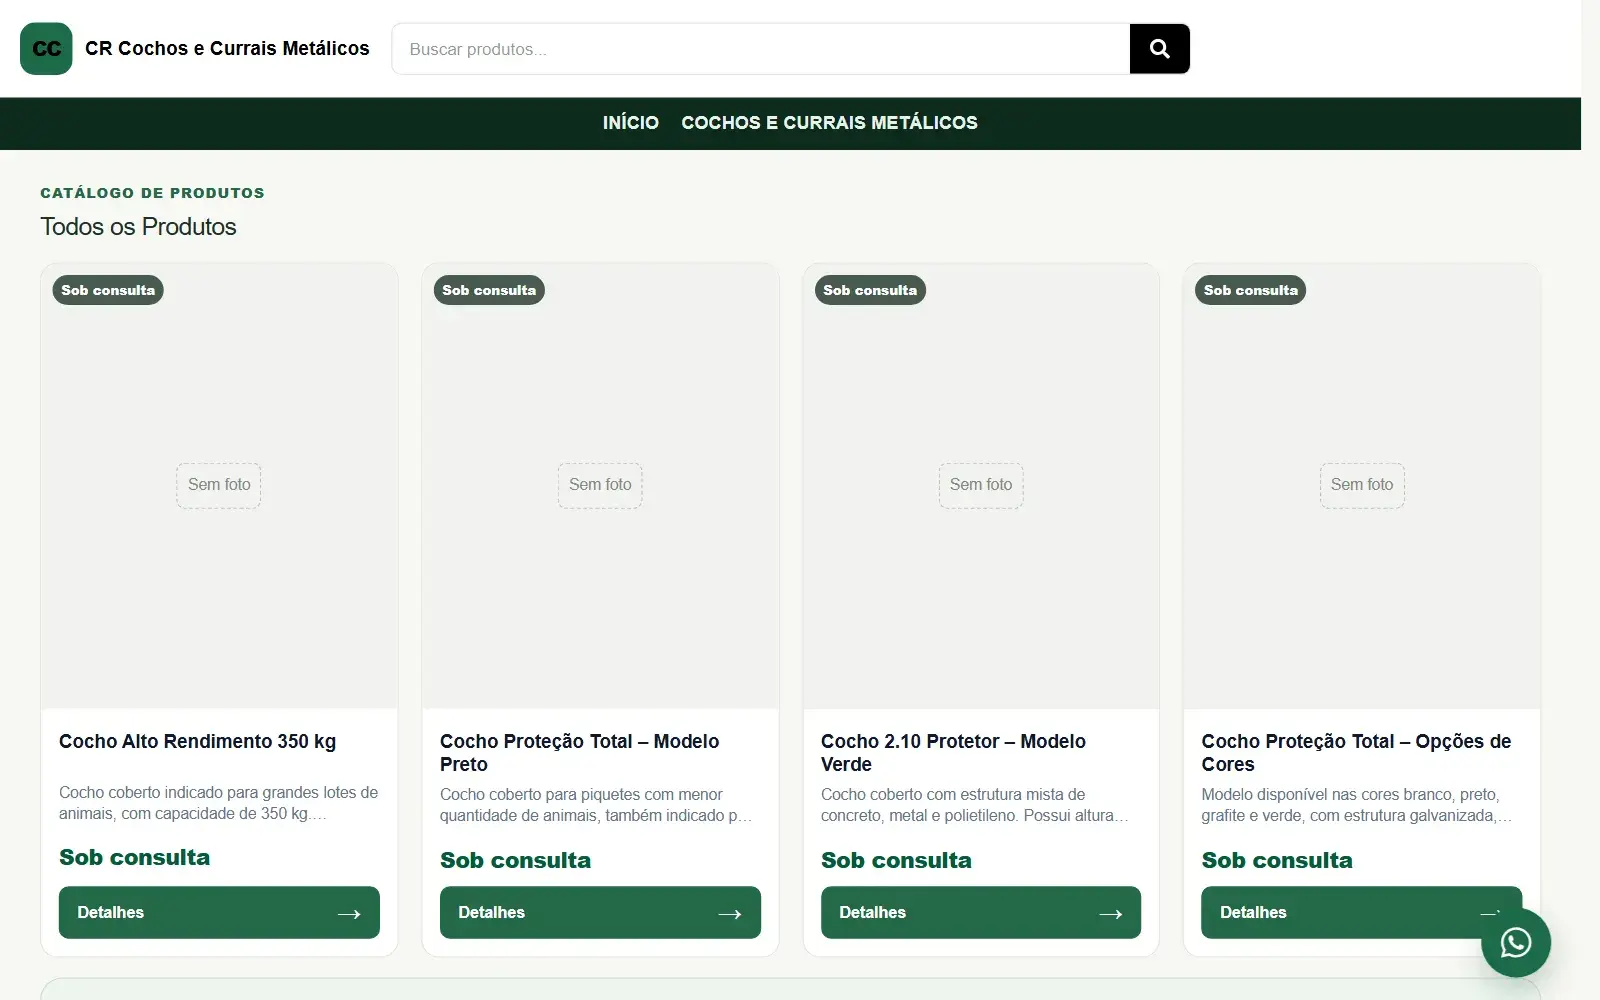Open Detalhes for Cocho Alto Rendimento 350 kg
Viewport: 1600px width, 1000px height.
[x=219, y=912]
